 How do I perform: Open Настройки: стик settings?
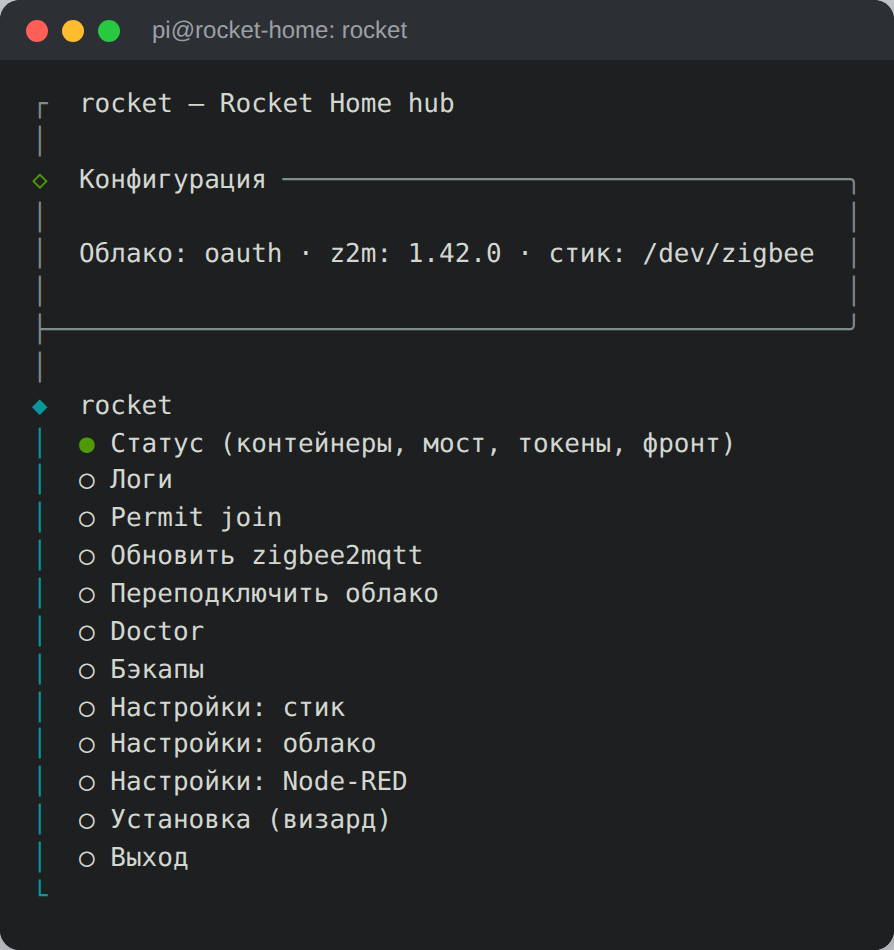(212, 708)
